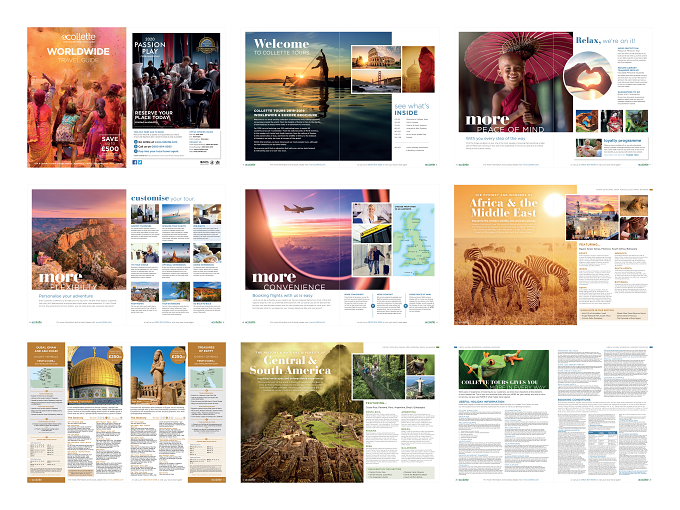Click the Twitter icon beside Facebook icon

[x=140, y=162]
